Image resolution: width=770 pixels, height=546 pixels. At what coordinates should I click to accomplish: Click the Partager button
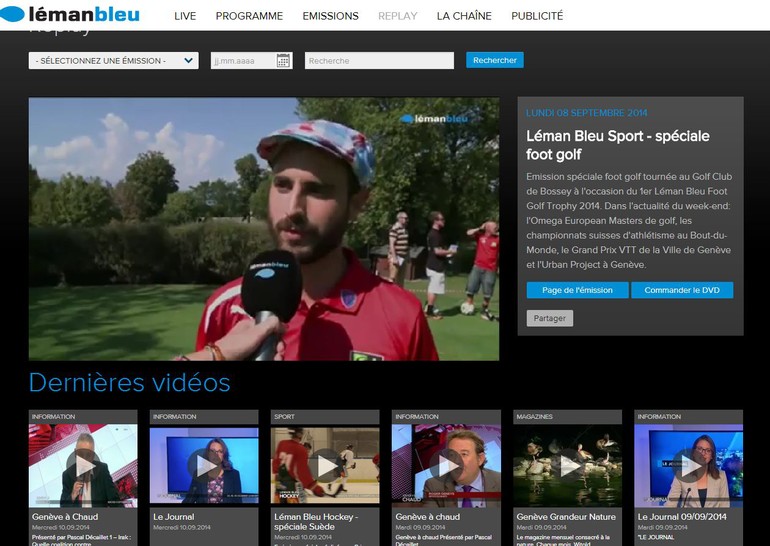pos(550,318)
